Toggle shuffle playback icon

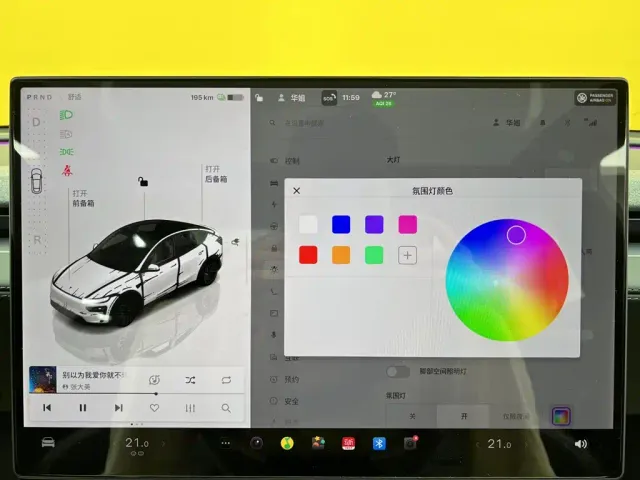[190, 380]
